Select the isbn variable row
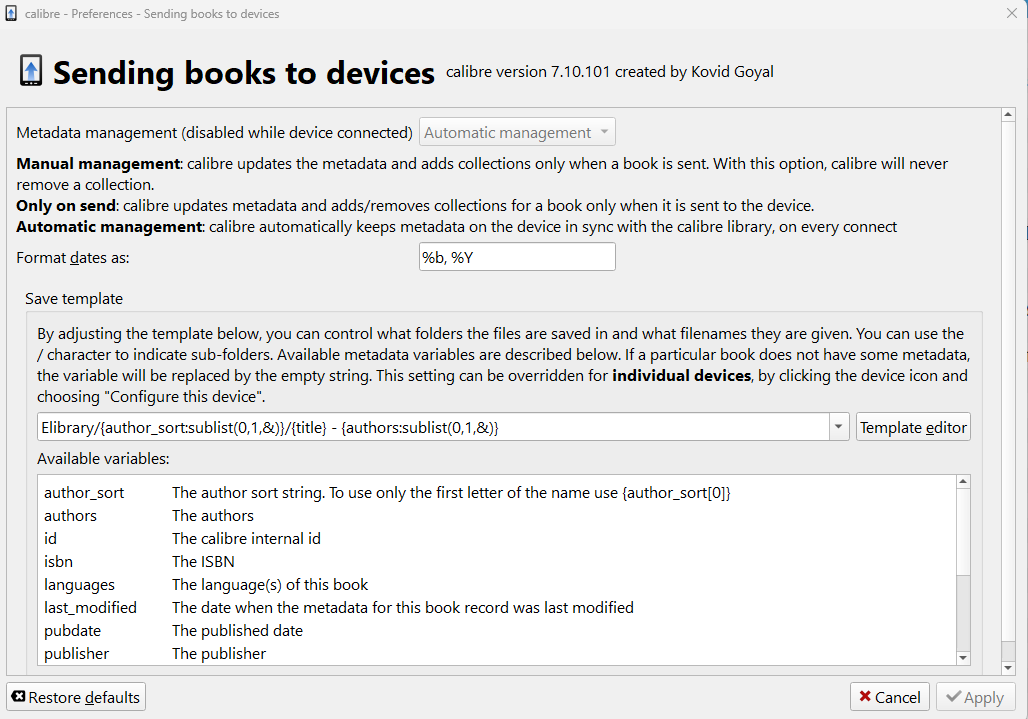The width and height of the screenshot is (1028, 719). click(x=58, y=562)
